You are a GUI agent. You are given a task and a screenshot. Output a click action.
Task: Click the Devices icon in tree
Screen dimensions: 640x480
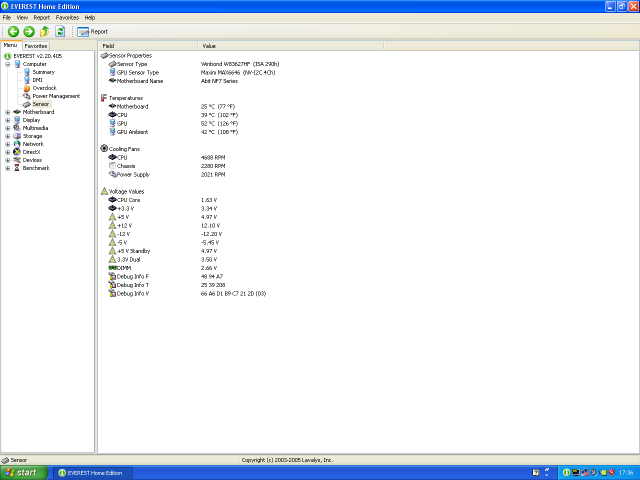point(17,160)
